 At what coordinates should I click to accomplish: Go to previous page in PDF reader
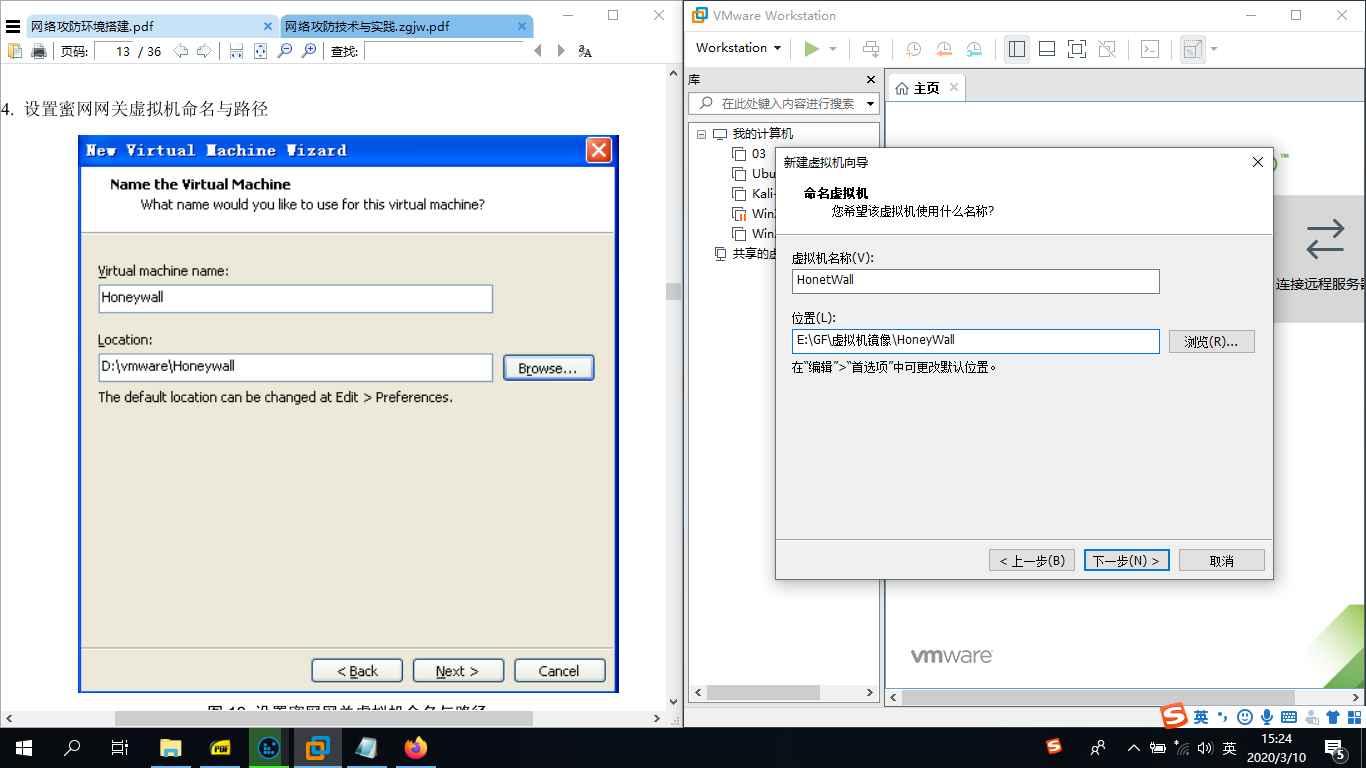tap(180, 51)
